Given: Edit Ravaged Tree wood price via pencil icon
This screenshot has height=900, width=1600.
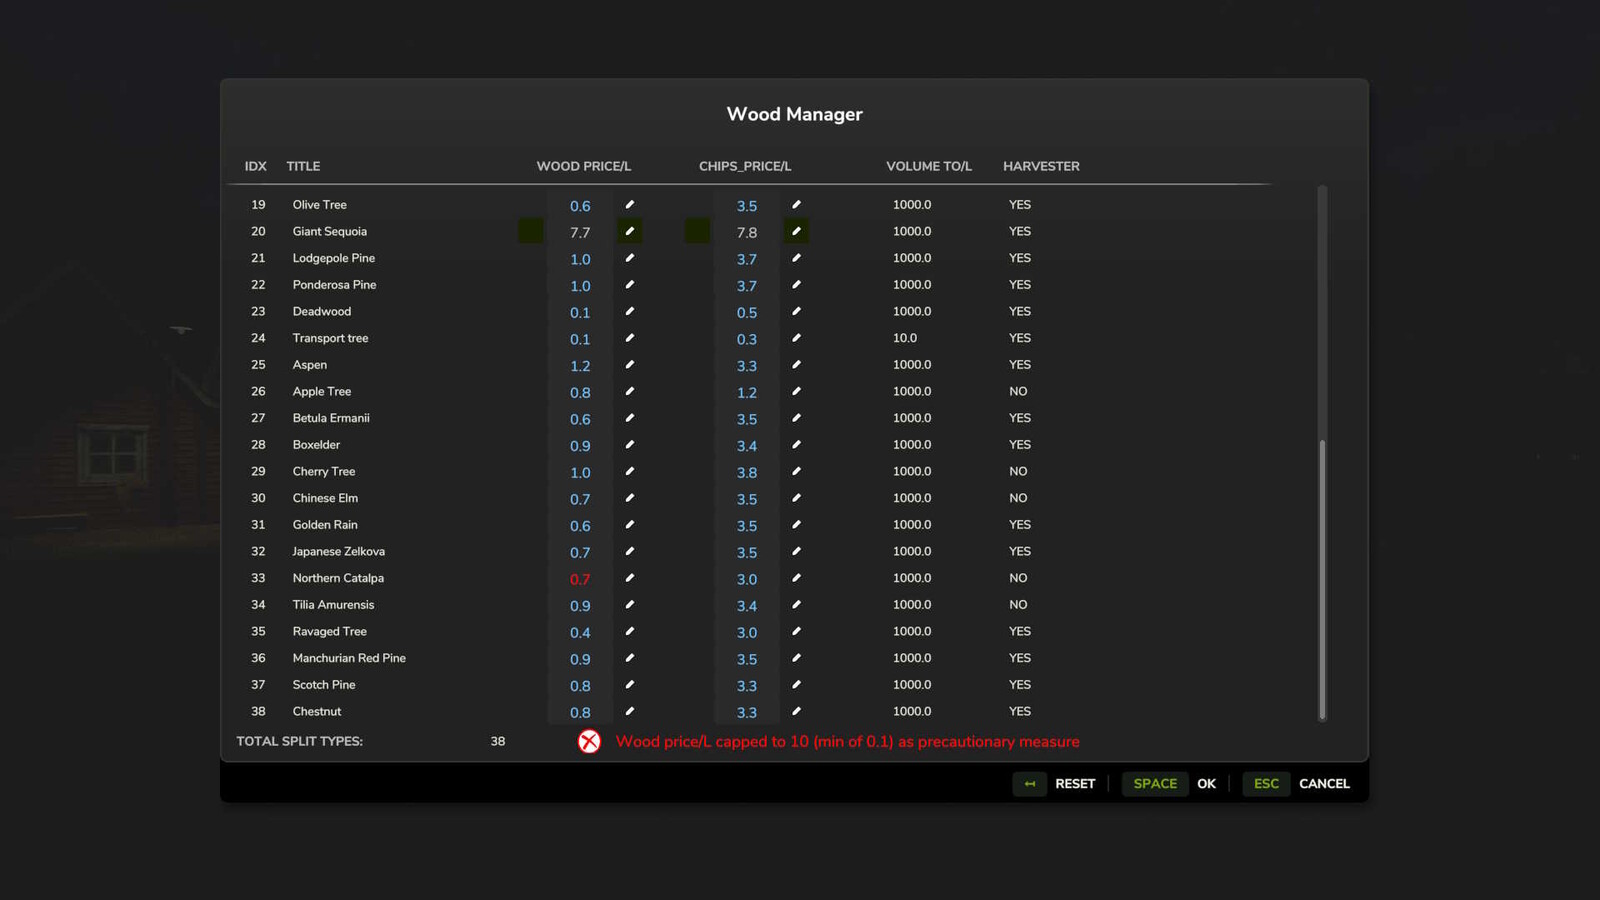Looking at the screenshot, I should (629, 632).
